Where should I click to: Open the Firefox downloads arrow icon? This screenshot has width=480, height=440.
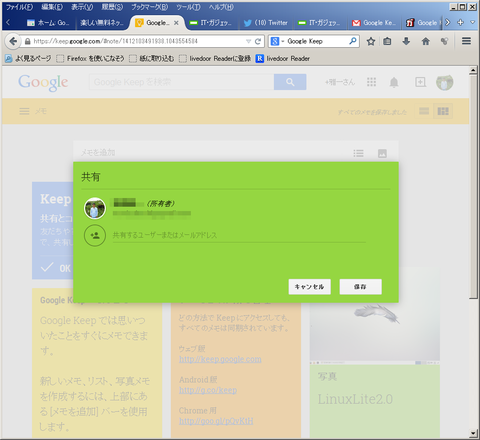point(406,41)
